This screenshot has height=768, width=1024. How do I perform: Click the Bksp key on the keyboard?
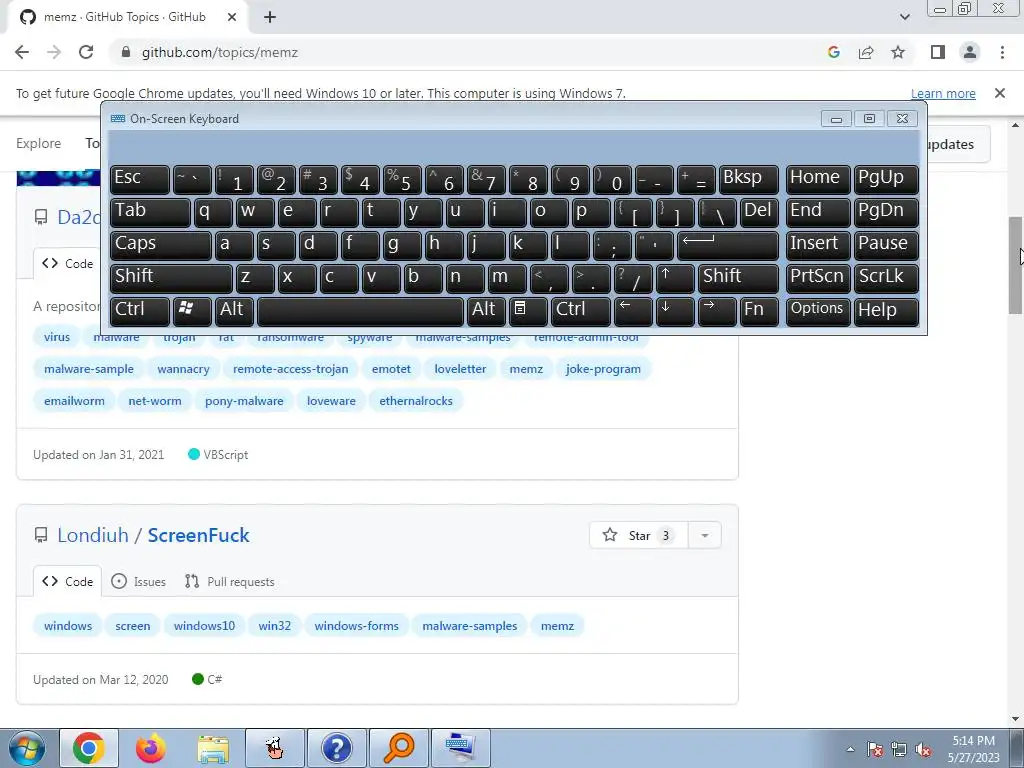tap(748, 180)
